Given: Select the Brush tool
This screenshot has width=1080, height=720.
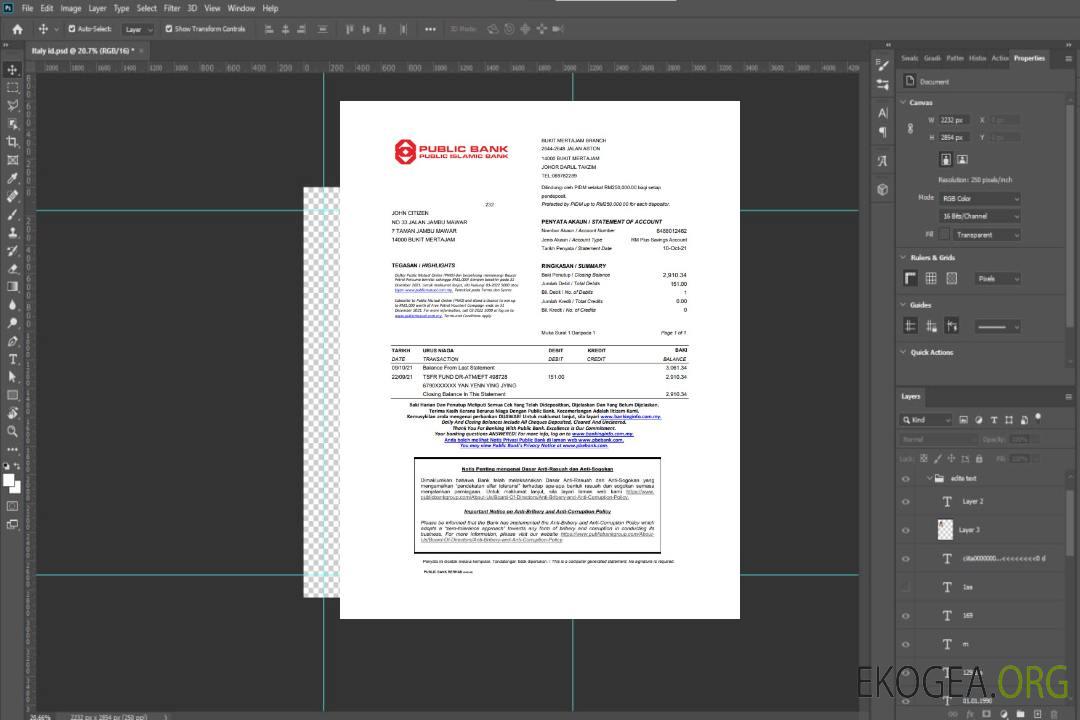Looking at the screenshot, I should tap(12, 214).
